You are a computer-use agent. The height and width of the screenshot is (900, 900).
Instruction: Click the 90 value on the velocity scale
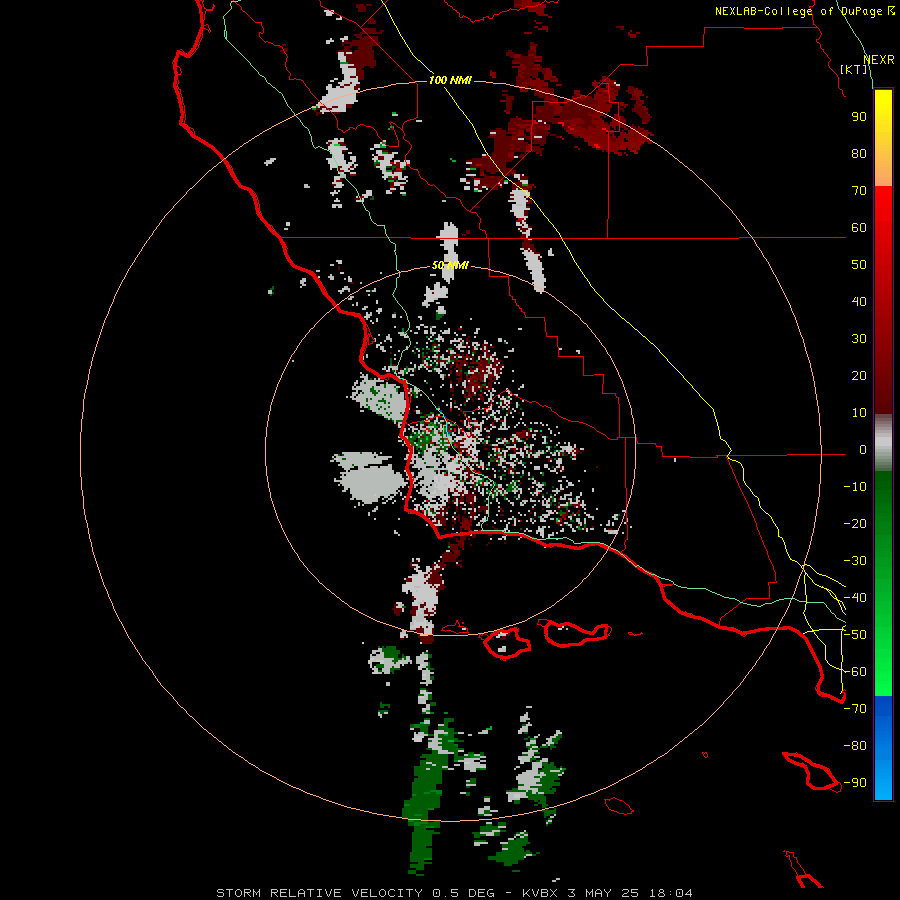tap(859, 117)
